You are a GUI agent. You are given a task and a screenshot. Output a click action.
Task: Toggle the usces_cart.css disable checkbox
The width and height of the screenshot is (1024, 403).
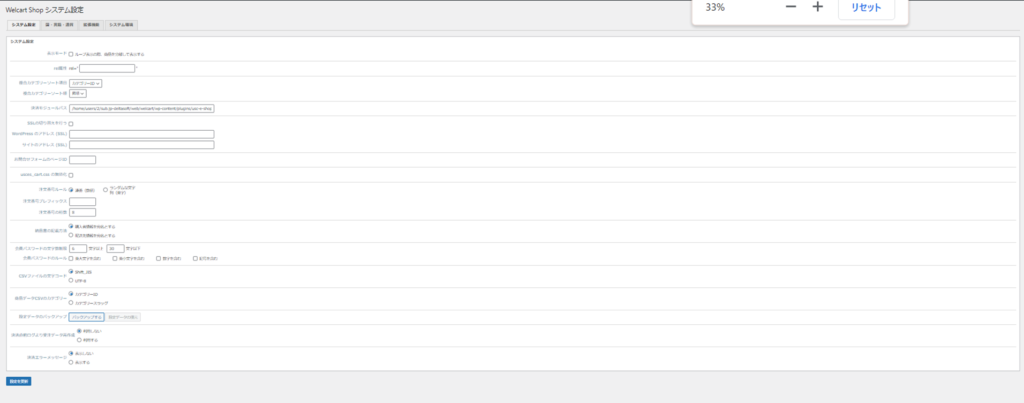[71, 175]
